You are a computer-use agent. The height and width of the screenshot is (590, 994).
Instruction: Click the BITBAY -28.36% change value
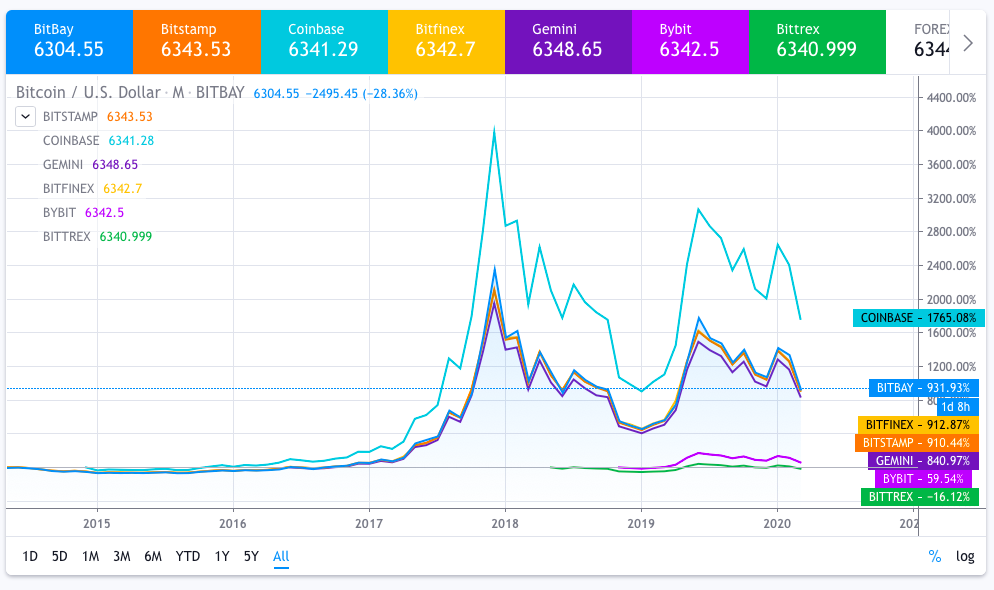click(390, 94)
